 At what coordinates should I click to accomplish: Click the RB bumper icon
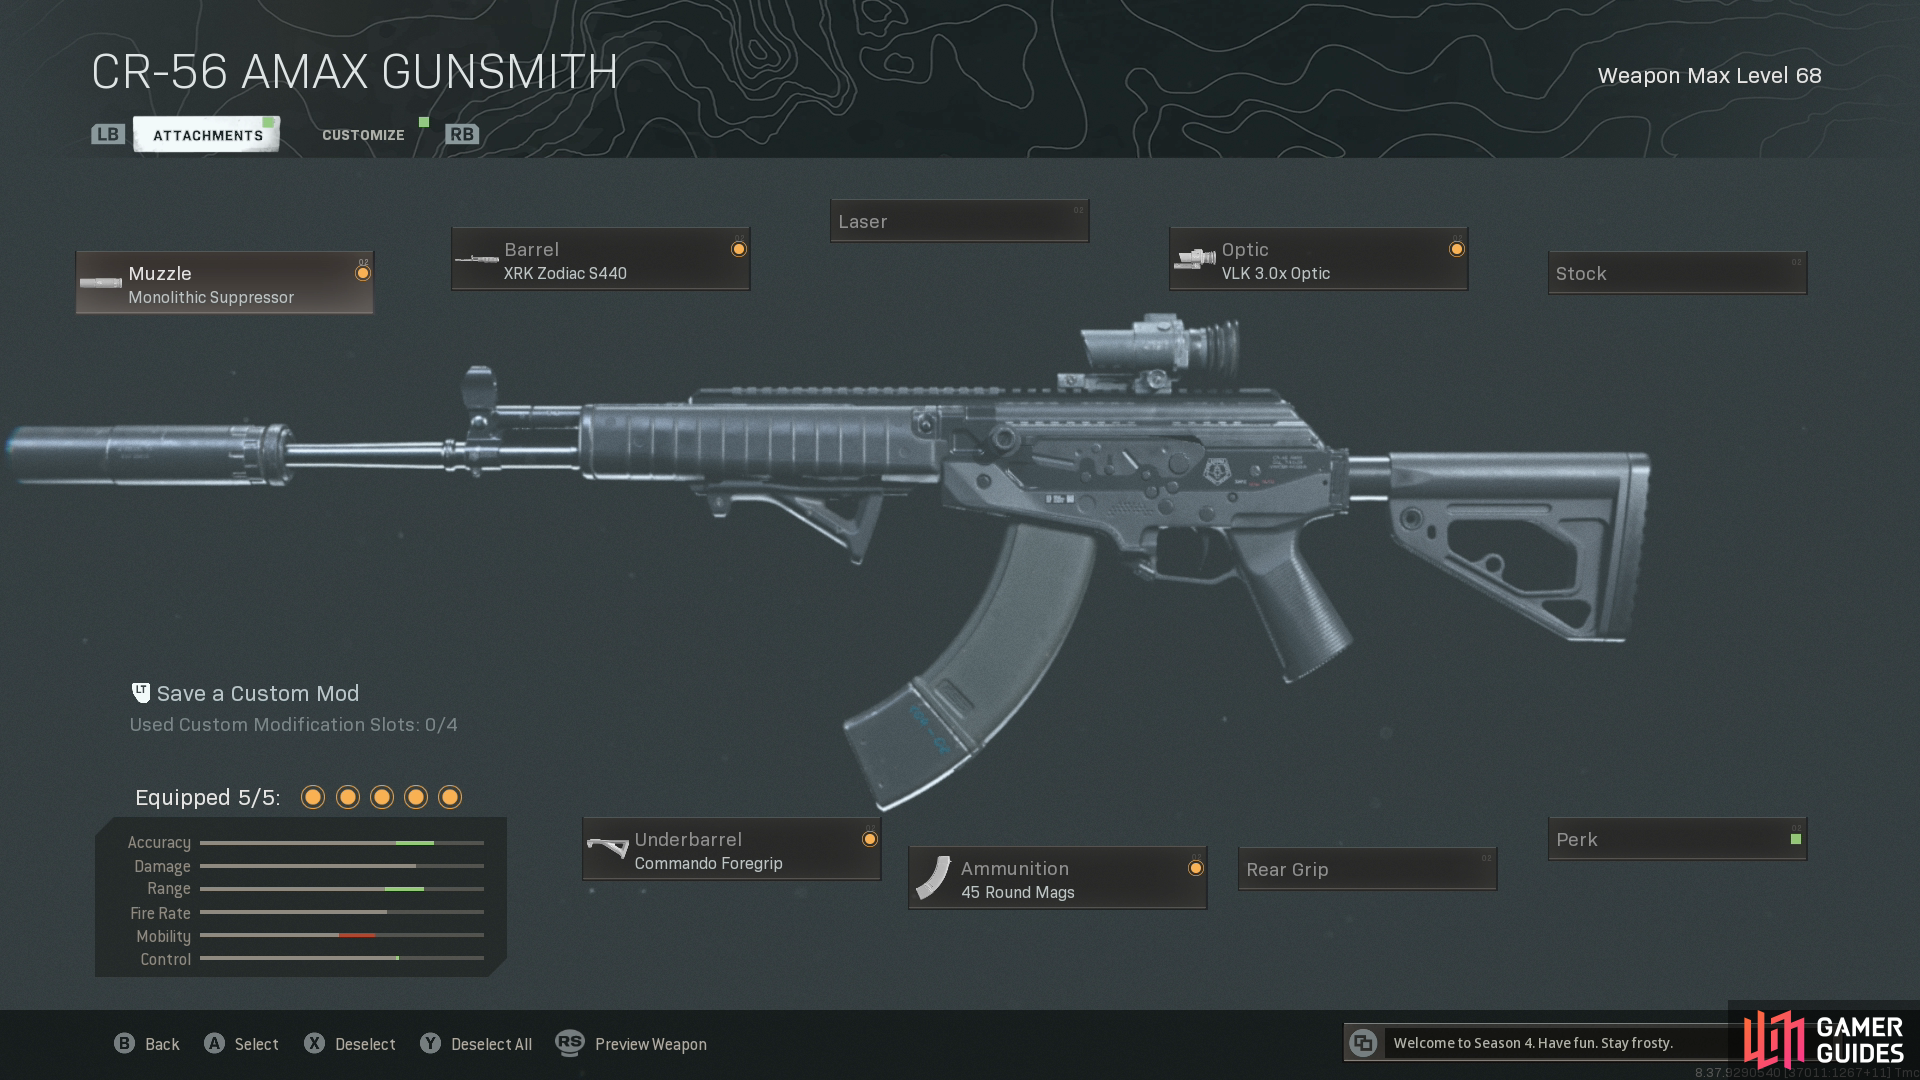click(x=462, y=134)
